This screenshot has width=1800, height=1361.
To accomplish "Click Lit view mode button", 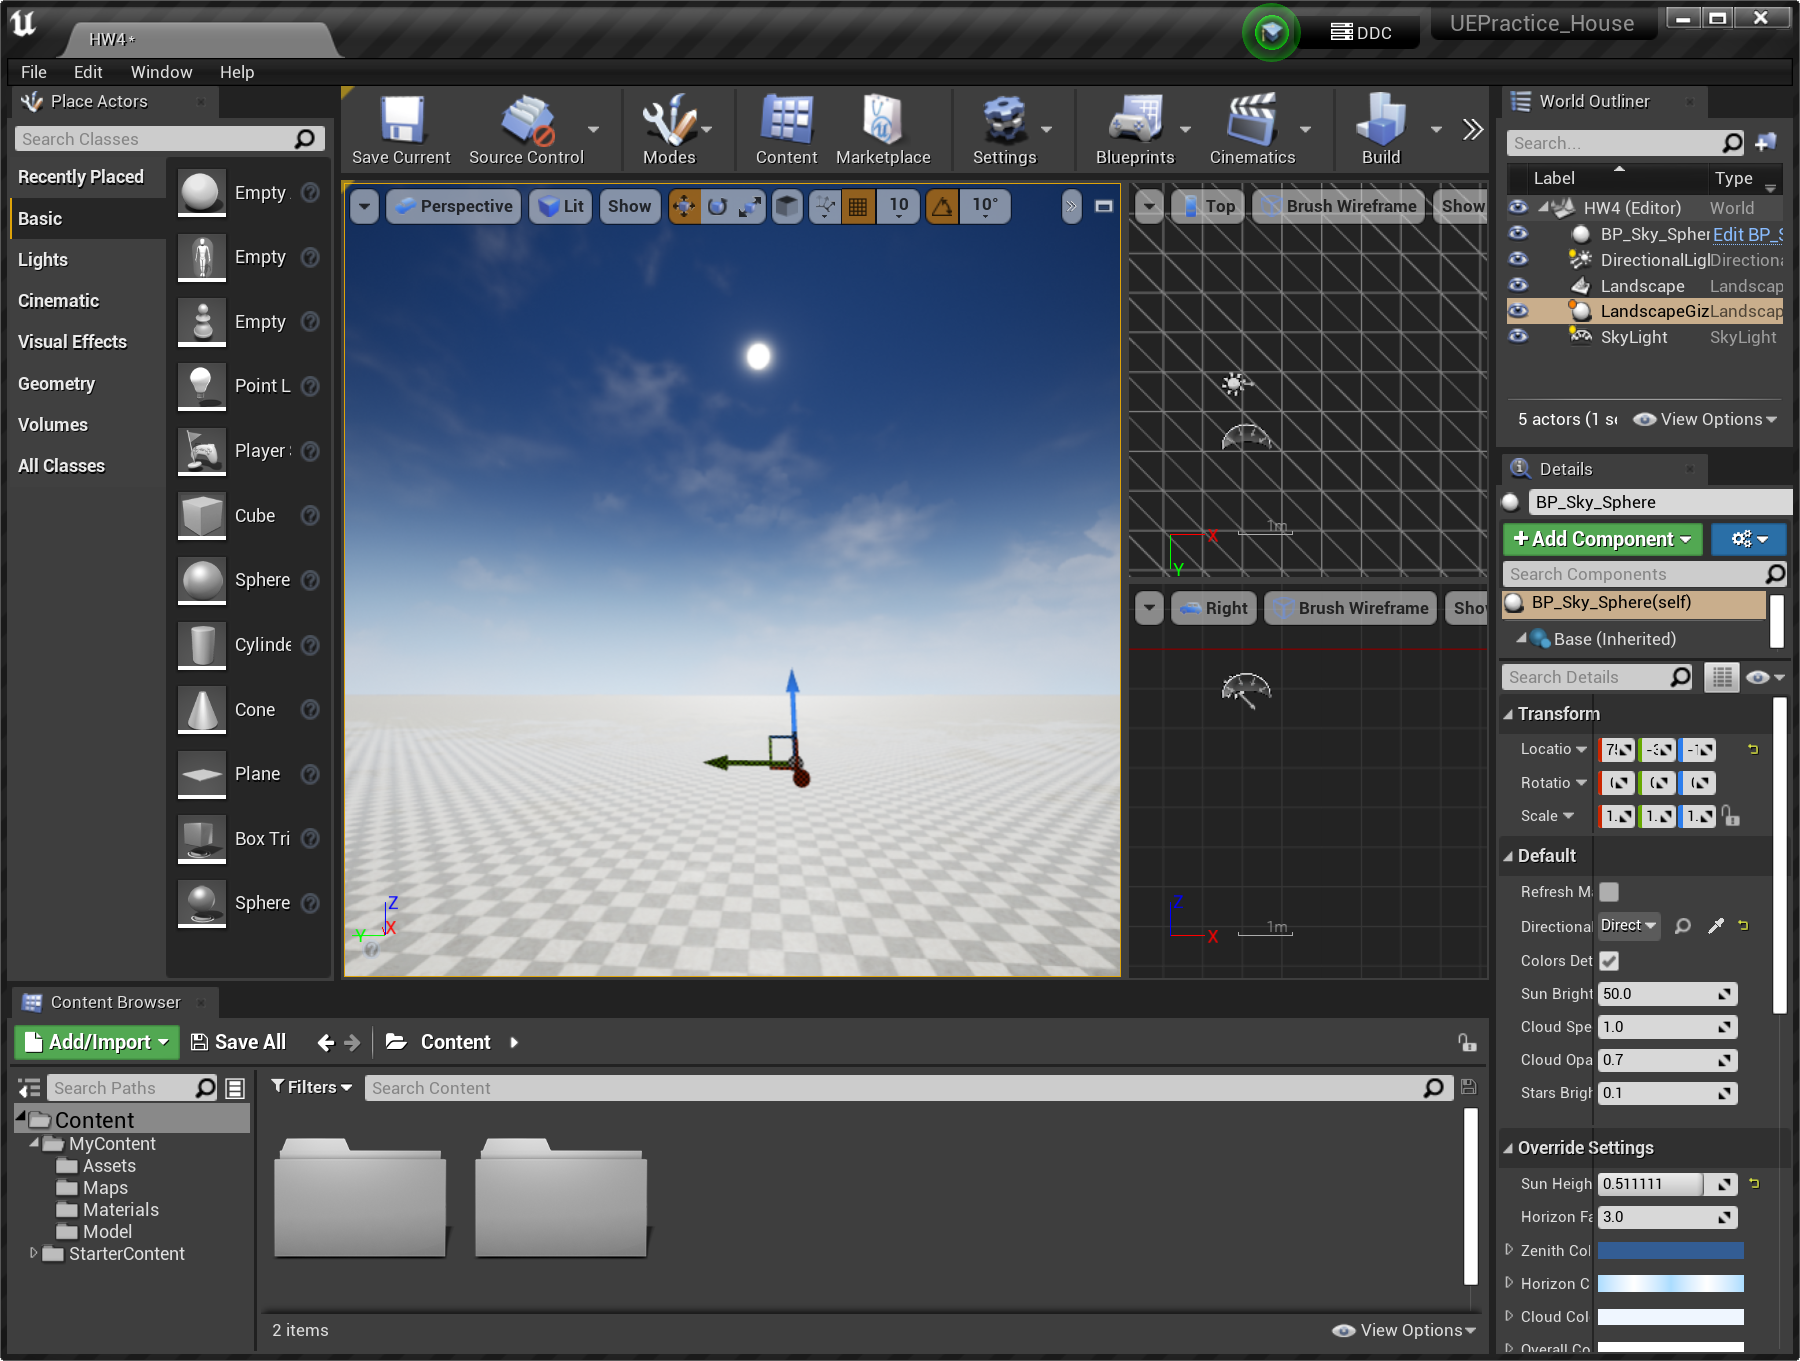I will tap(561, 206).
